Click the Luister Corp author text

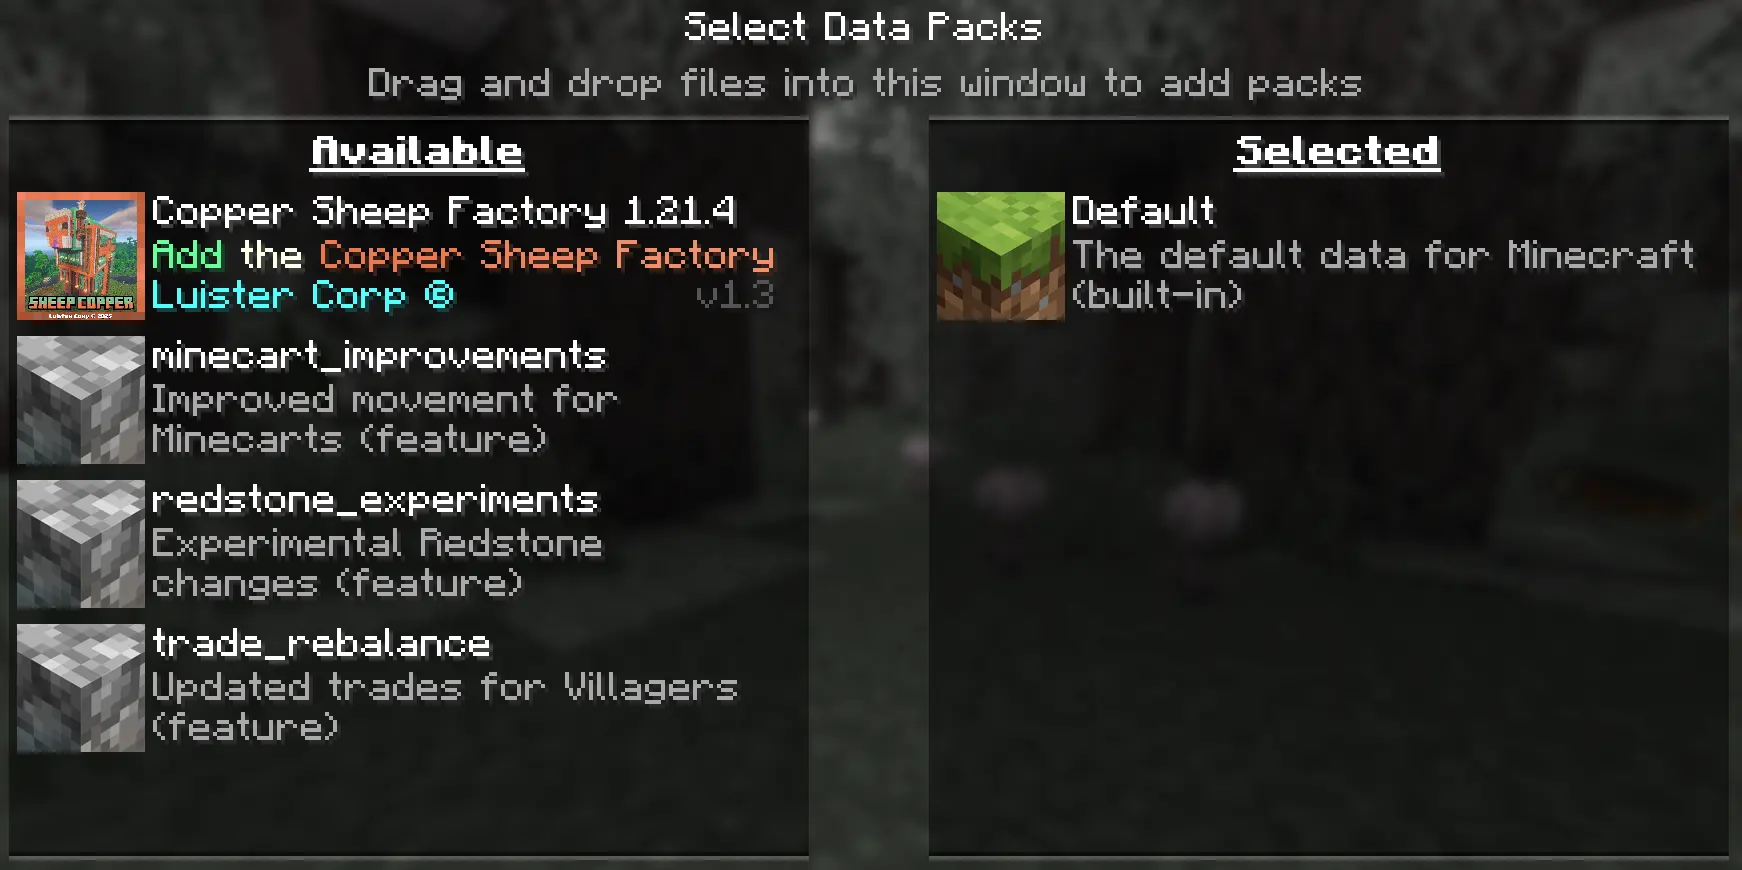[x=303, y=296]
